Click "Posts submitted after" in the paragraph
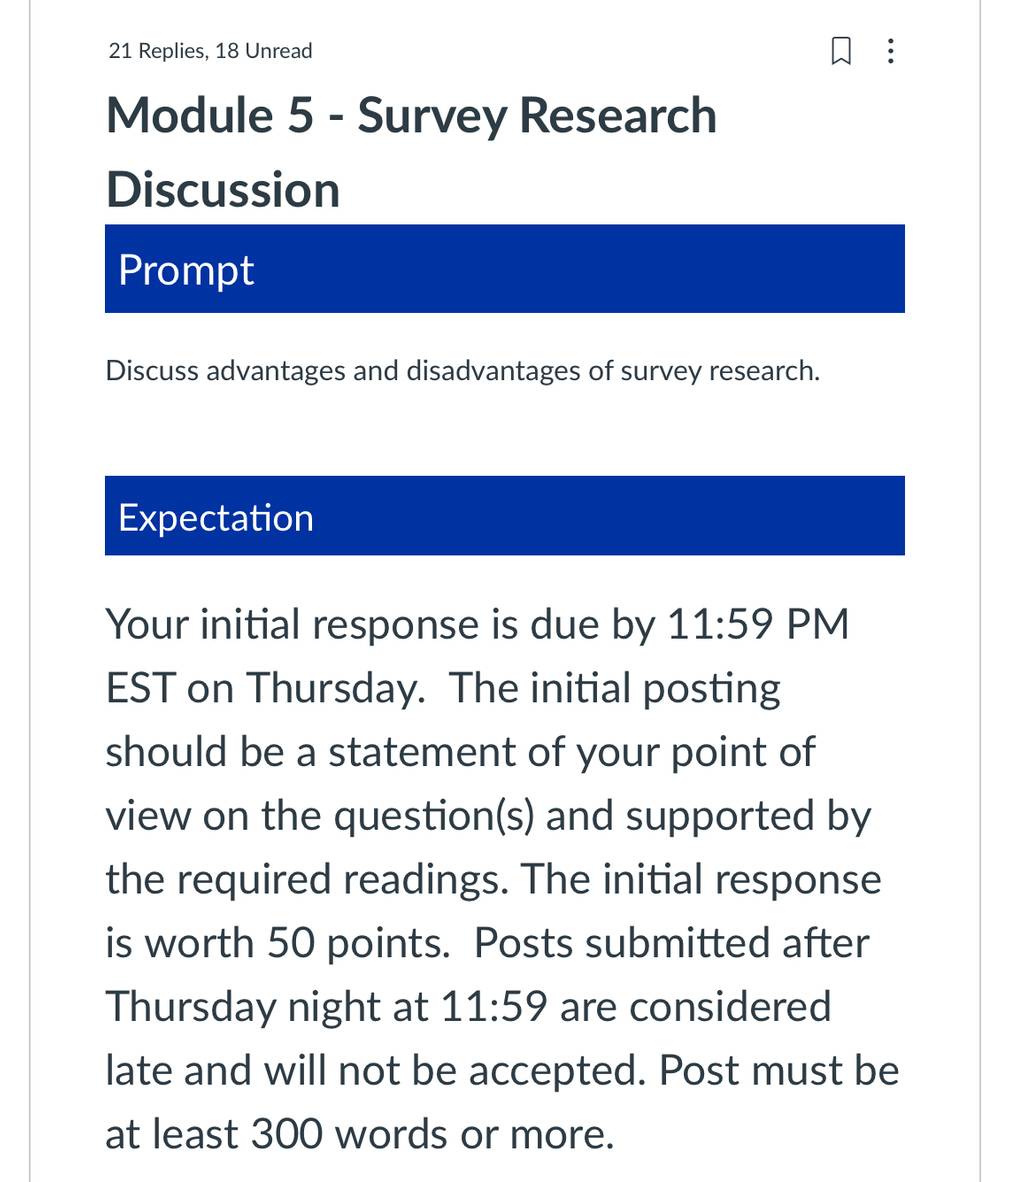 coord(671,944)
